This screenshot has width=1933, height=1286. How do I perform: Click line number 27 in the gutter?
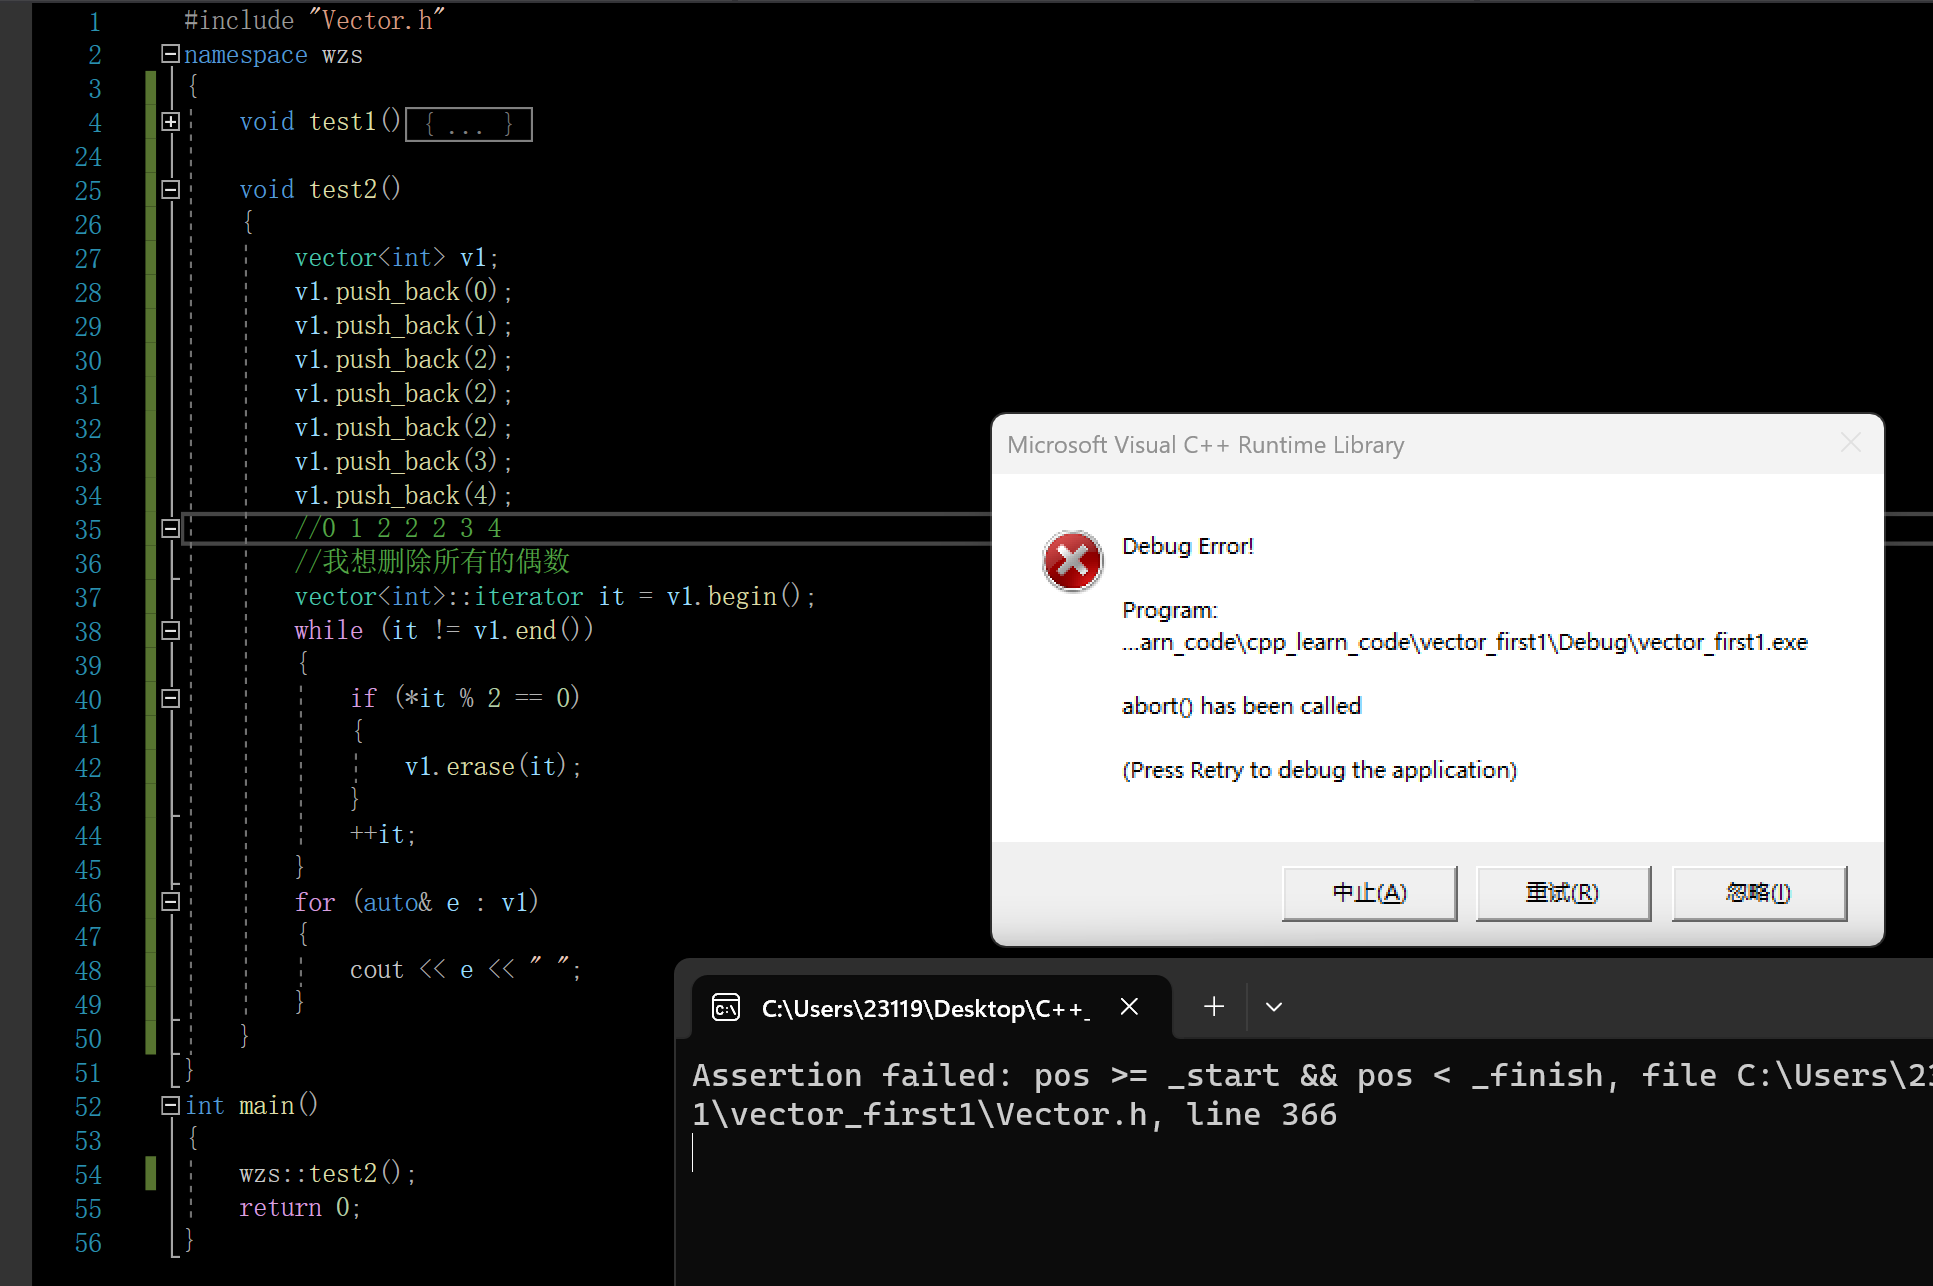(x=88, y=259)
